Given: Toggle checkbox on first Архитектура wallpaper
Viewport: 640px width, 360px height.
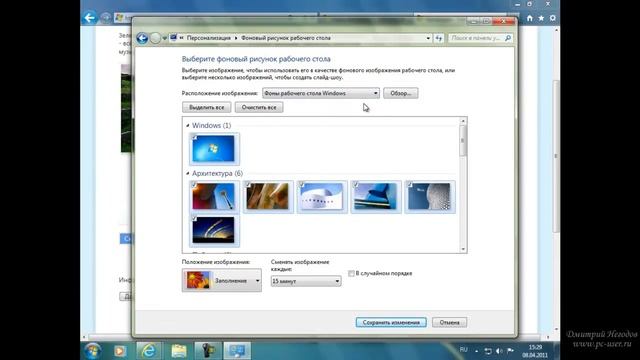Looking at the screenshot, I should pos(194,185).
